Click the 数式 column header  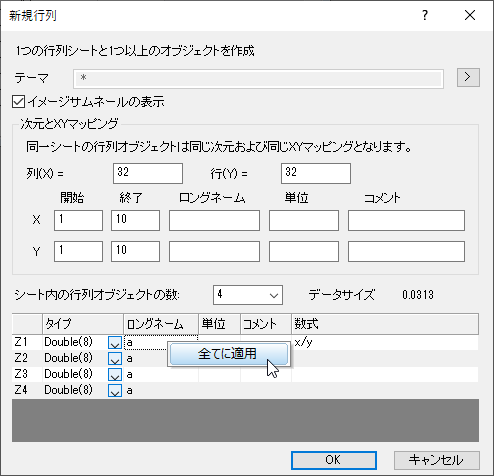[385, 324]
